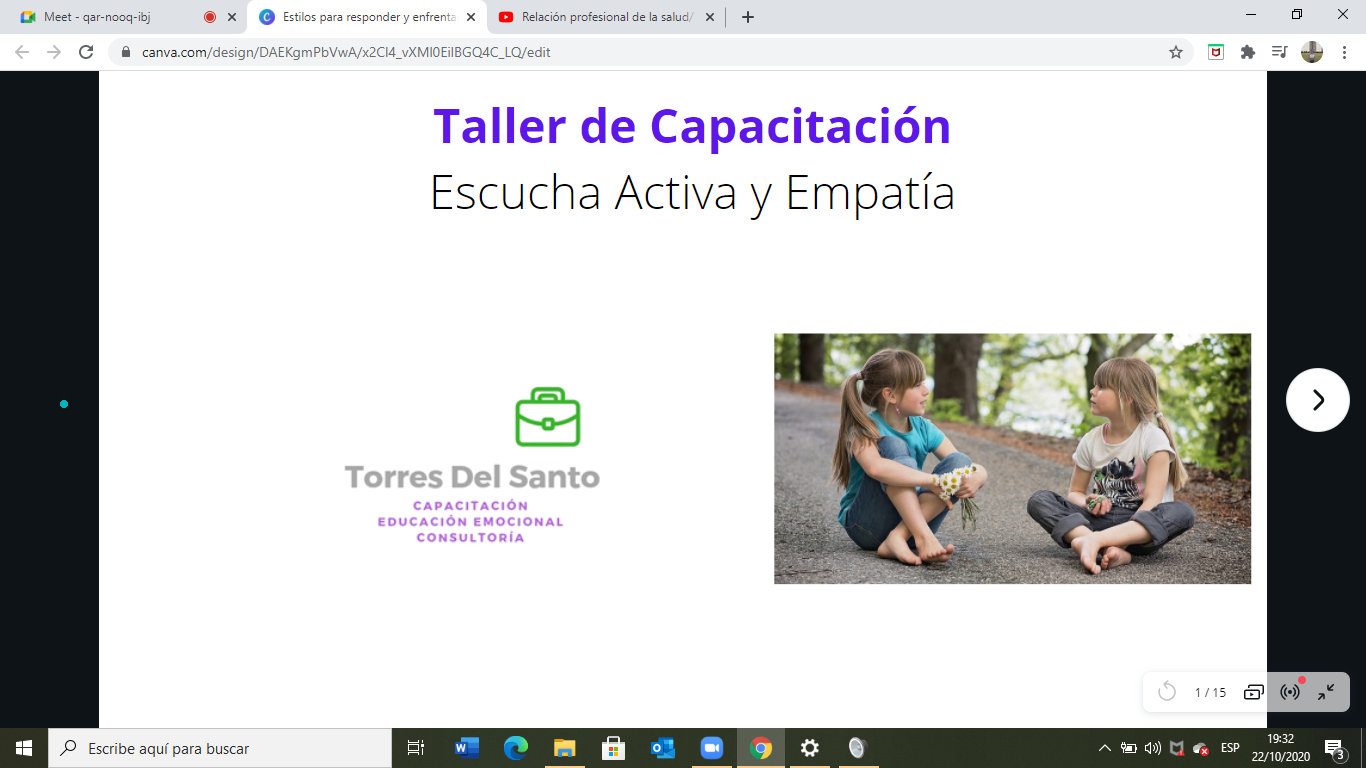Open the Chrome profile avatar menu

coord(1312,52)
